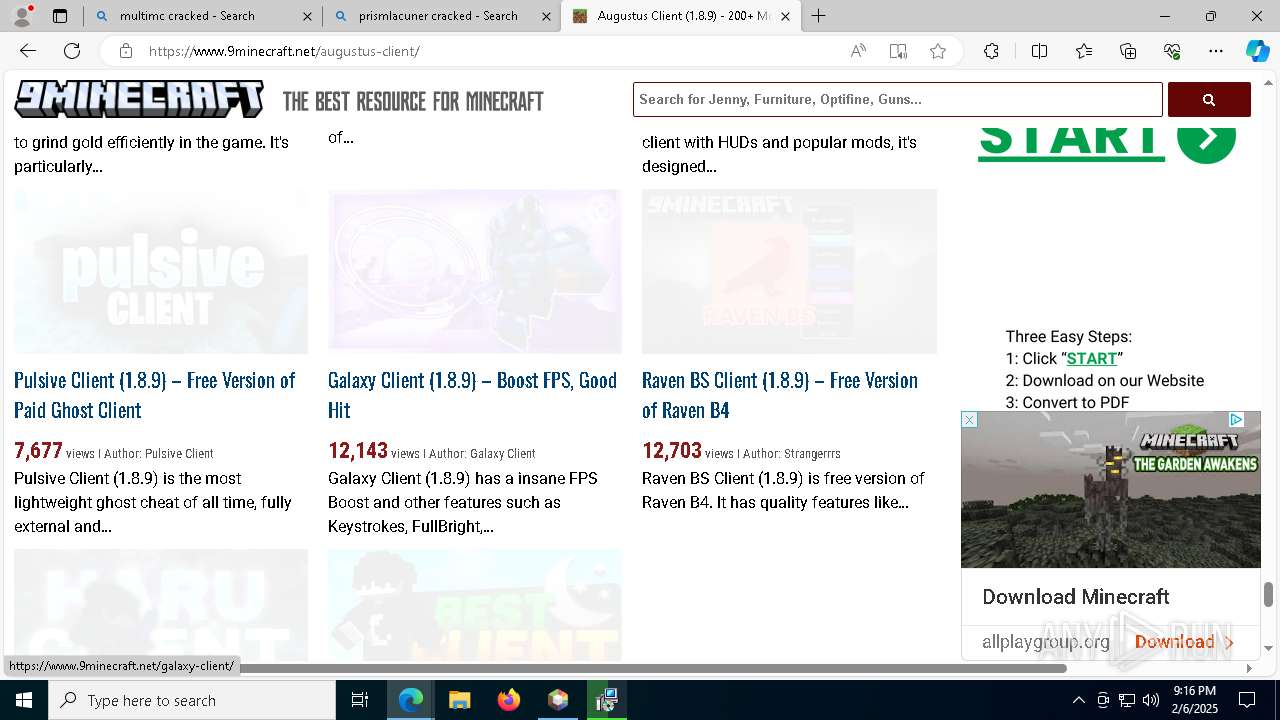Open Edge Settings and more menu
This screenshot has height=720, width=1280.
tap(1216, 51)
